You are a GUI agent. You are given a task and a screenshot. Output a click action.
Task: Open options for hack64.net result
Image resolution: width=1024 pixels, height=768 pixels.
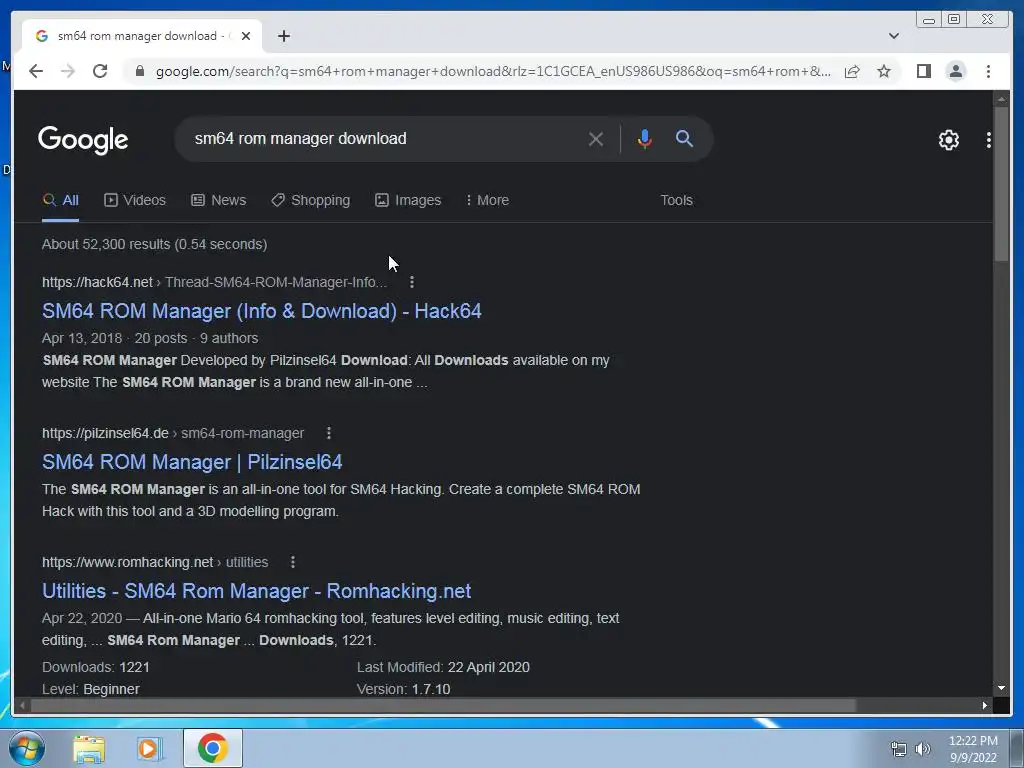pyautogui.click(x=411, y=282)
